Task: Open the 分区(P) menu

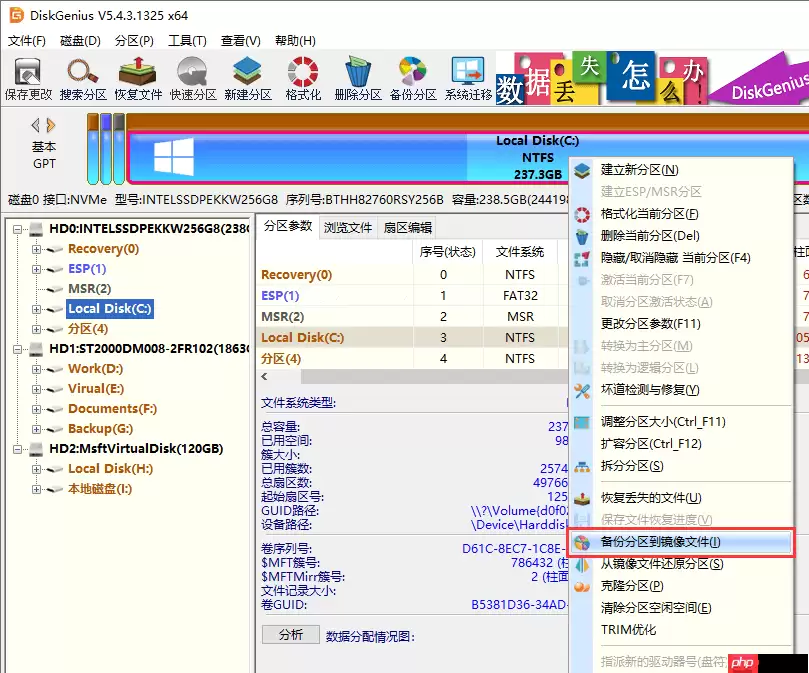Action: [134, 40]
